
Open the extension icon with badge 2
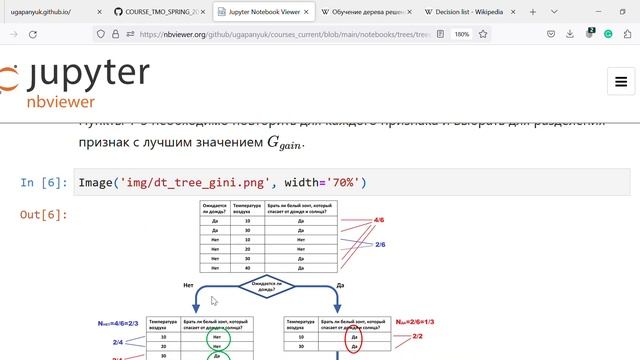coord(589,33)
